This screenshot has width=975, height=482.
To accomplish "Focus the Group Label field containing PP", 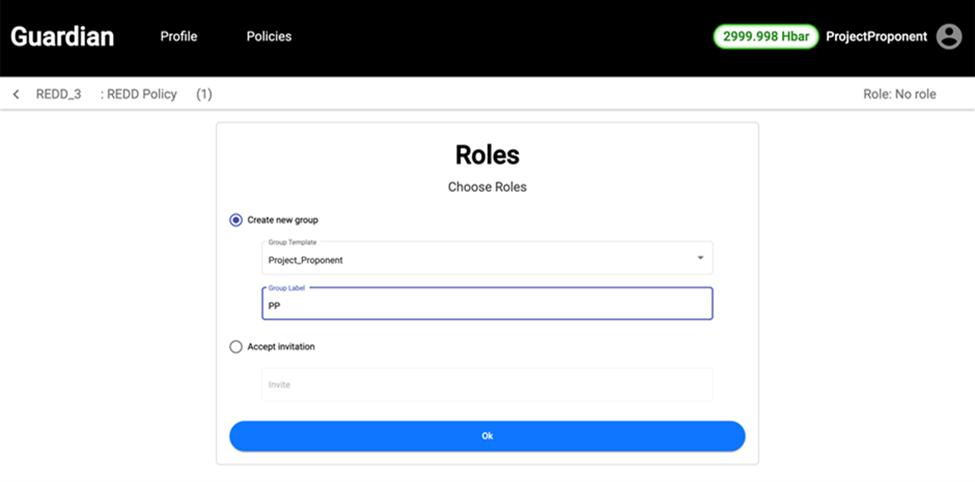I will click(x=487, y=305).
